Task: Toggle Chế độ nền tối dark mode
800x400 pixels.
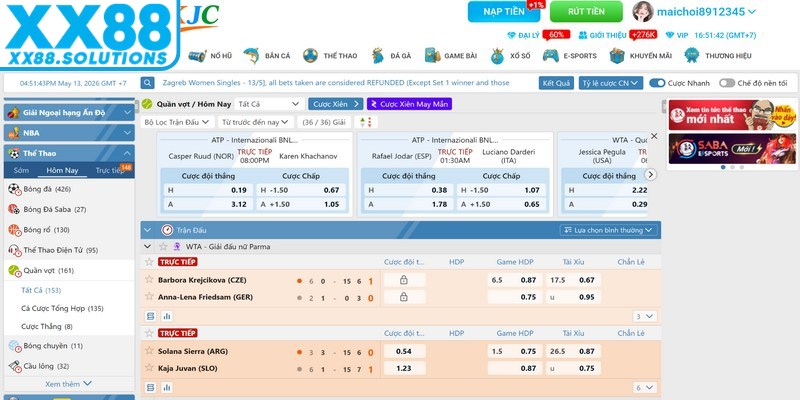Action: [x=727, y=83]
